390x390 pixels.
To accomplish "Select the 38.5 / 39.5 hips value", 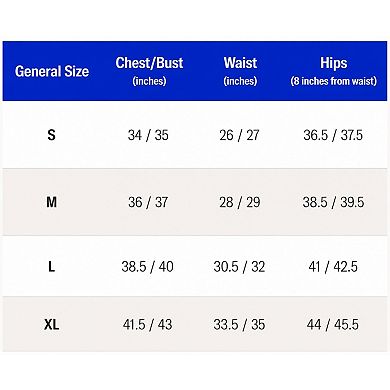I will [x=333, y=202].
